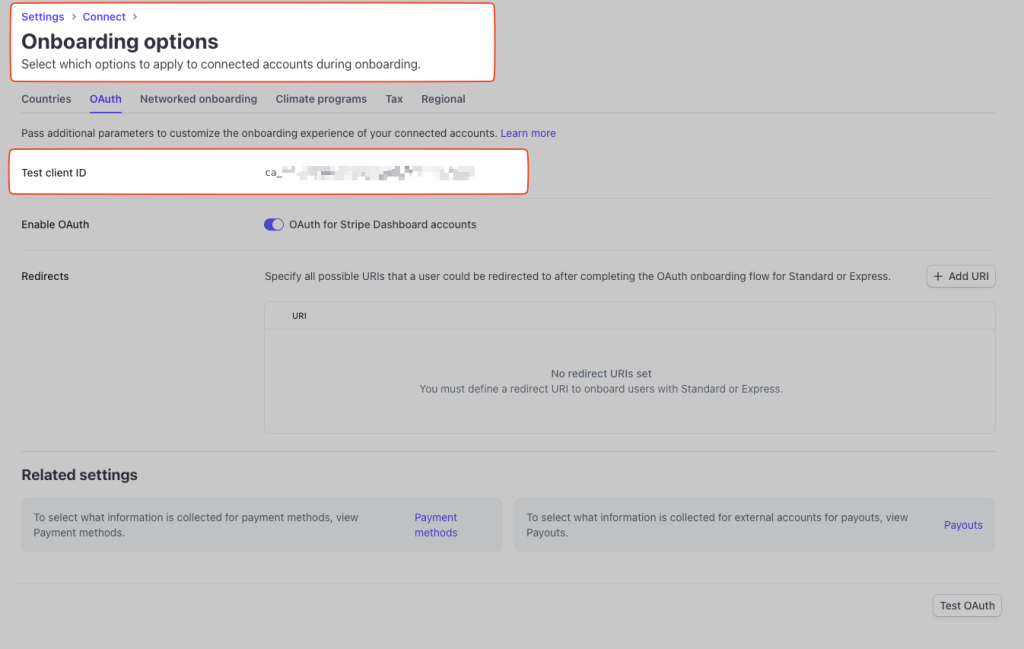Viewport: 1024px width, 649px height.
Task: Click the Related settings heading
Action: (x=80, y=475)
